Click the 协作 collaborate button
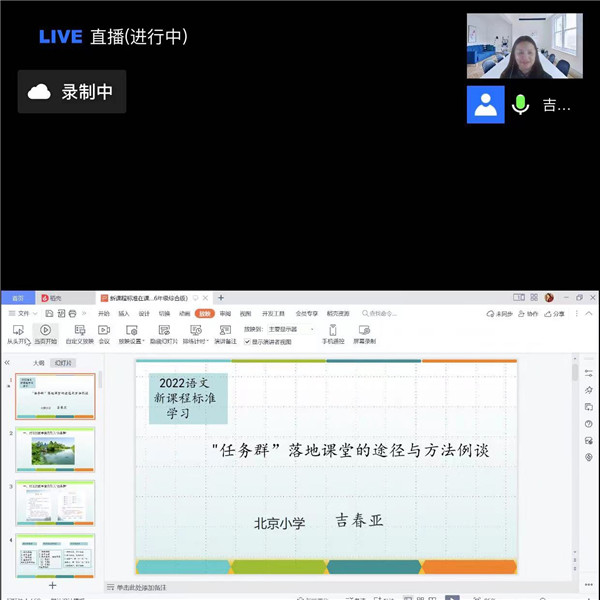Image resolution: width=600 pixels, height=600 pixels. pyautogui.click(x=528, y=314)
